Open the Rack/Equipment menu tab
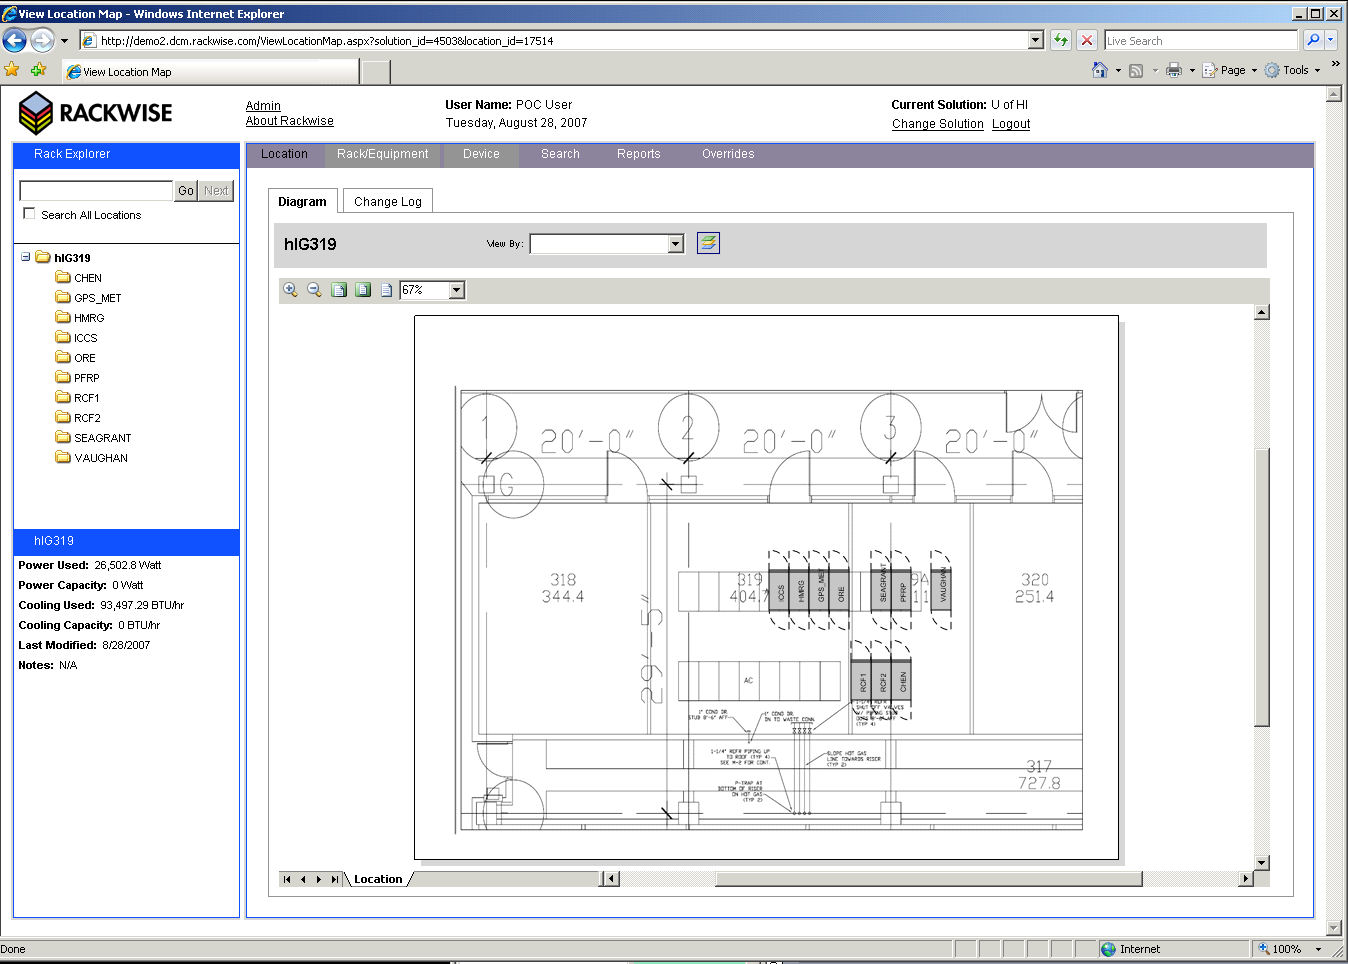1348x964 pixels. click(382, 154)
